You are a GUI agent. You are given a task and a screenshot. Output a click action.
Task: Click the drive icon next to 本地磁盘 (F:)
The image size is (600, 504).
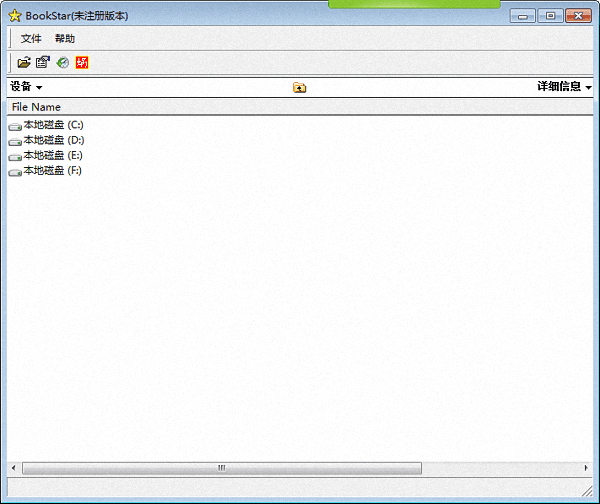[15, 172]
